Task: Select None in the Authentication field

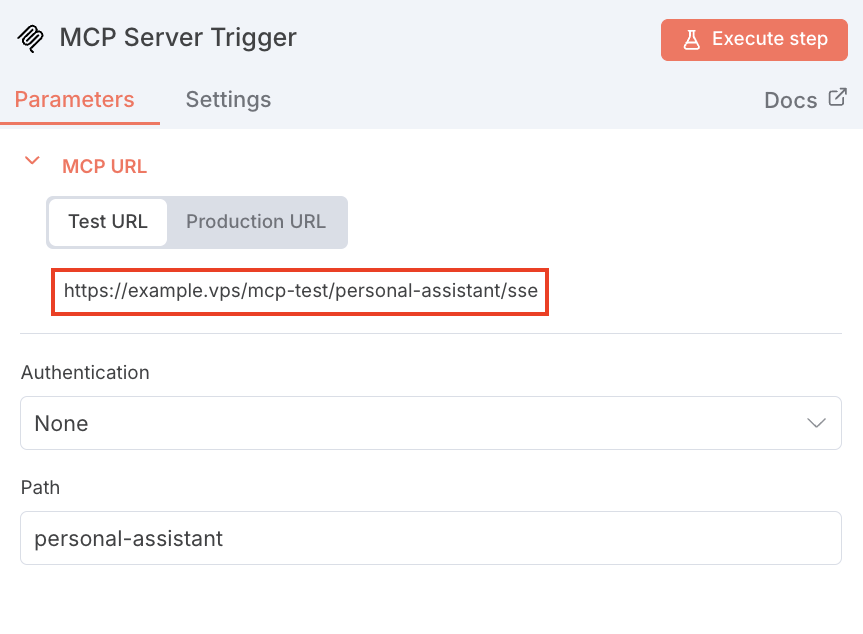Action: (60, 423)
